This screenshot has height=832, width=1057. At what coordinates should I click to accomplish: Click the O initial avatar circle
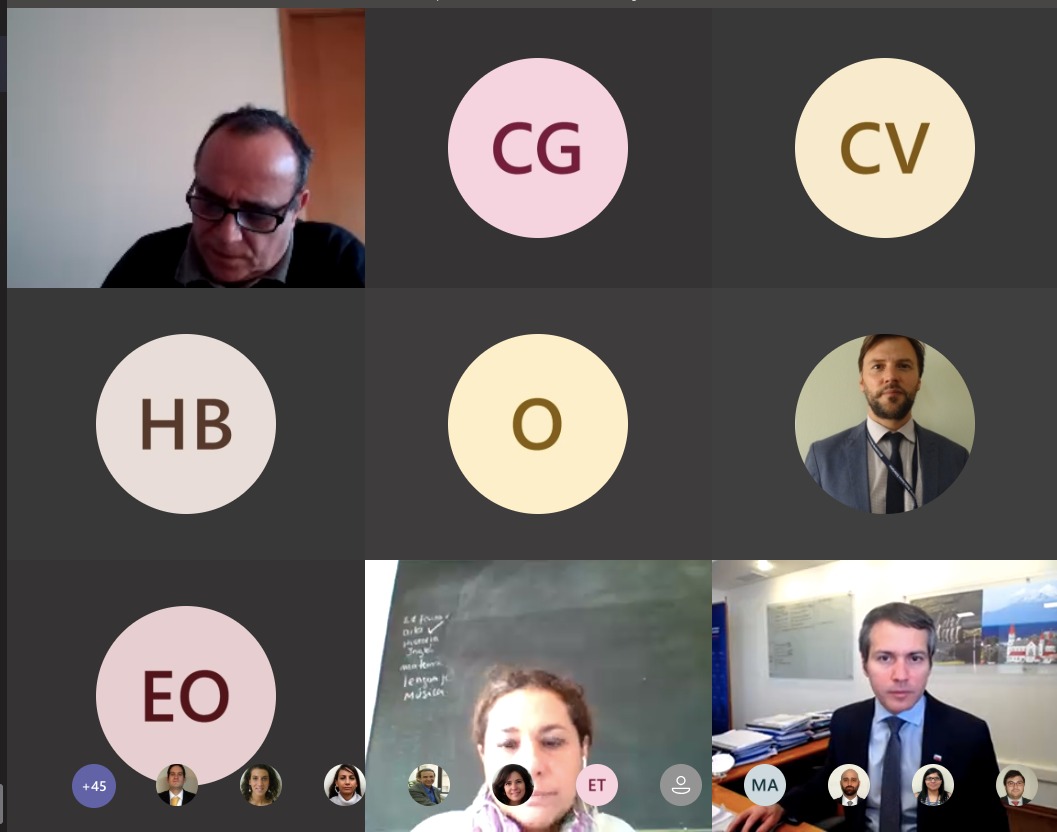coord(537,423)
